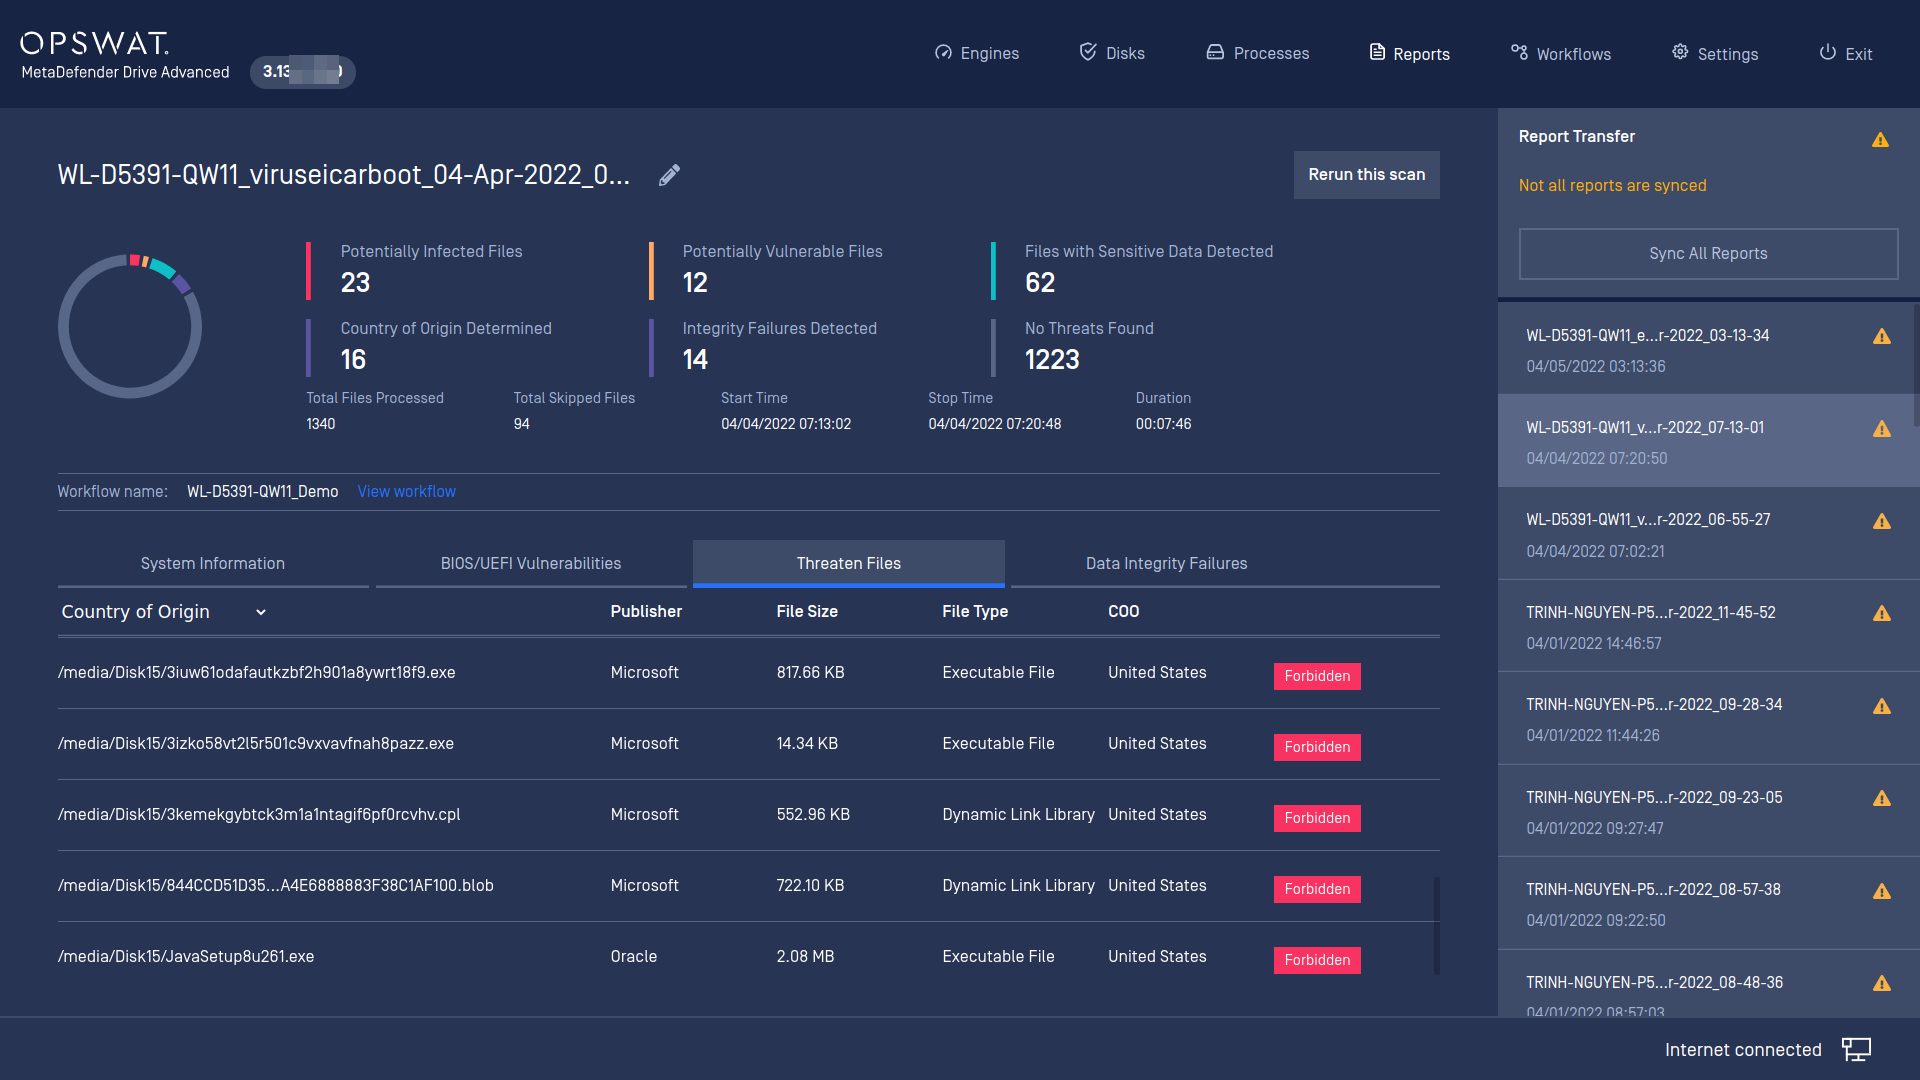1920x1080 pixels.
Task: Click Forbidden badge for JavaSetup8u261.exe
Action: pyautogui.click(x=1317, y=960)
